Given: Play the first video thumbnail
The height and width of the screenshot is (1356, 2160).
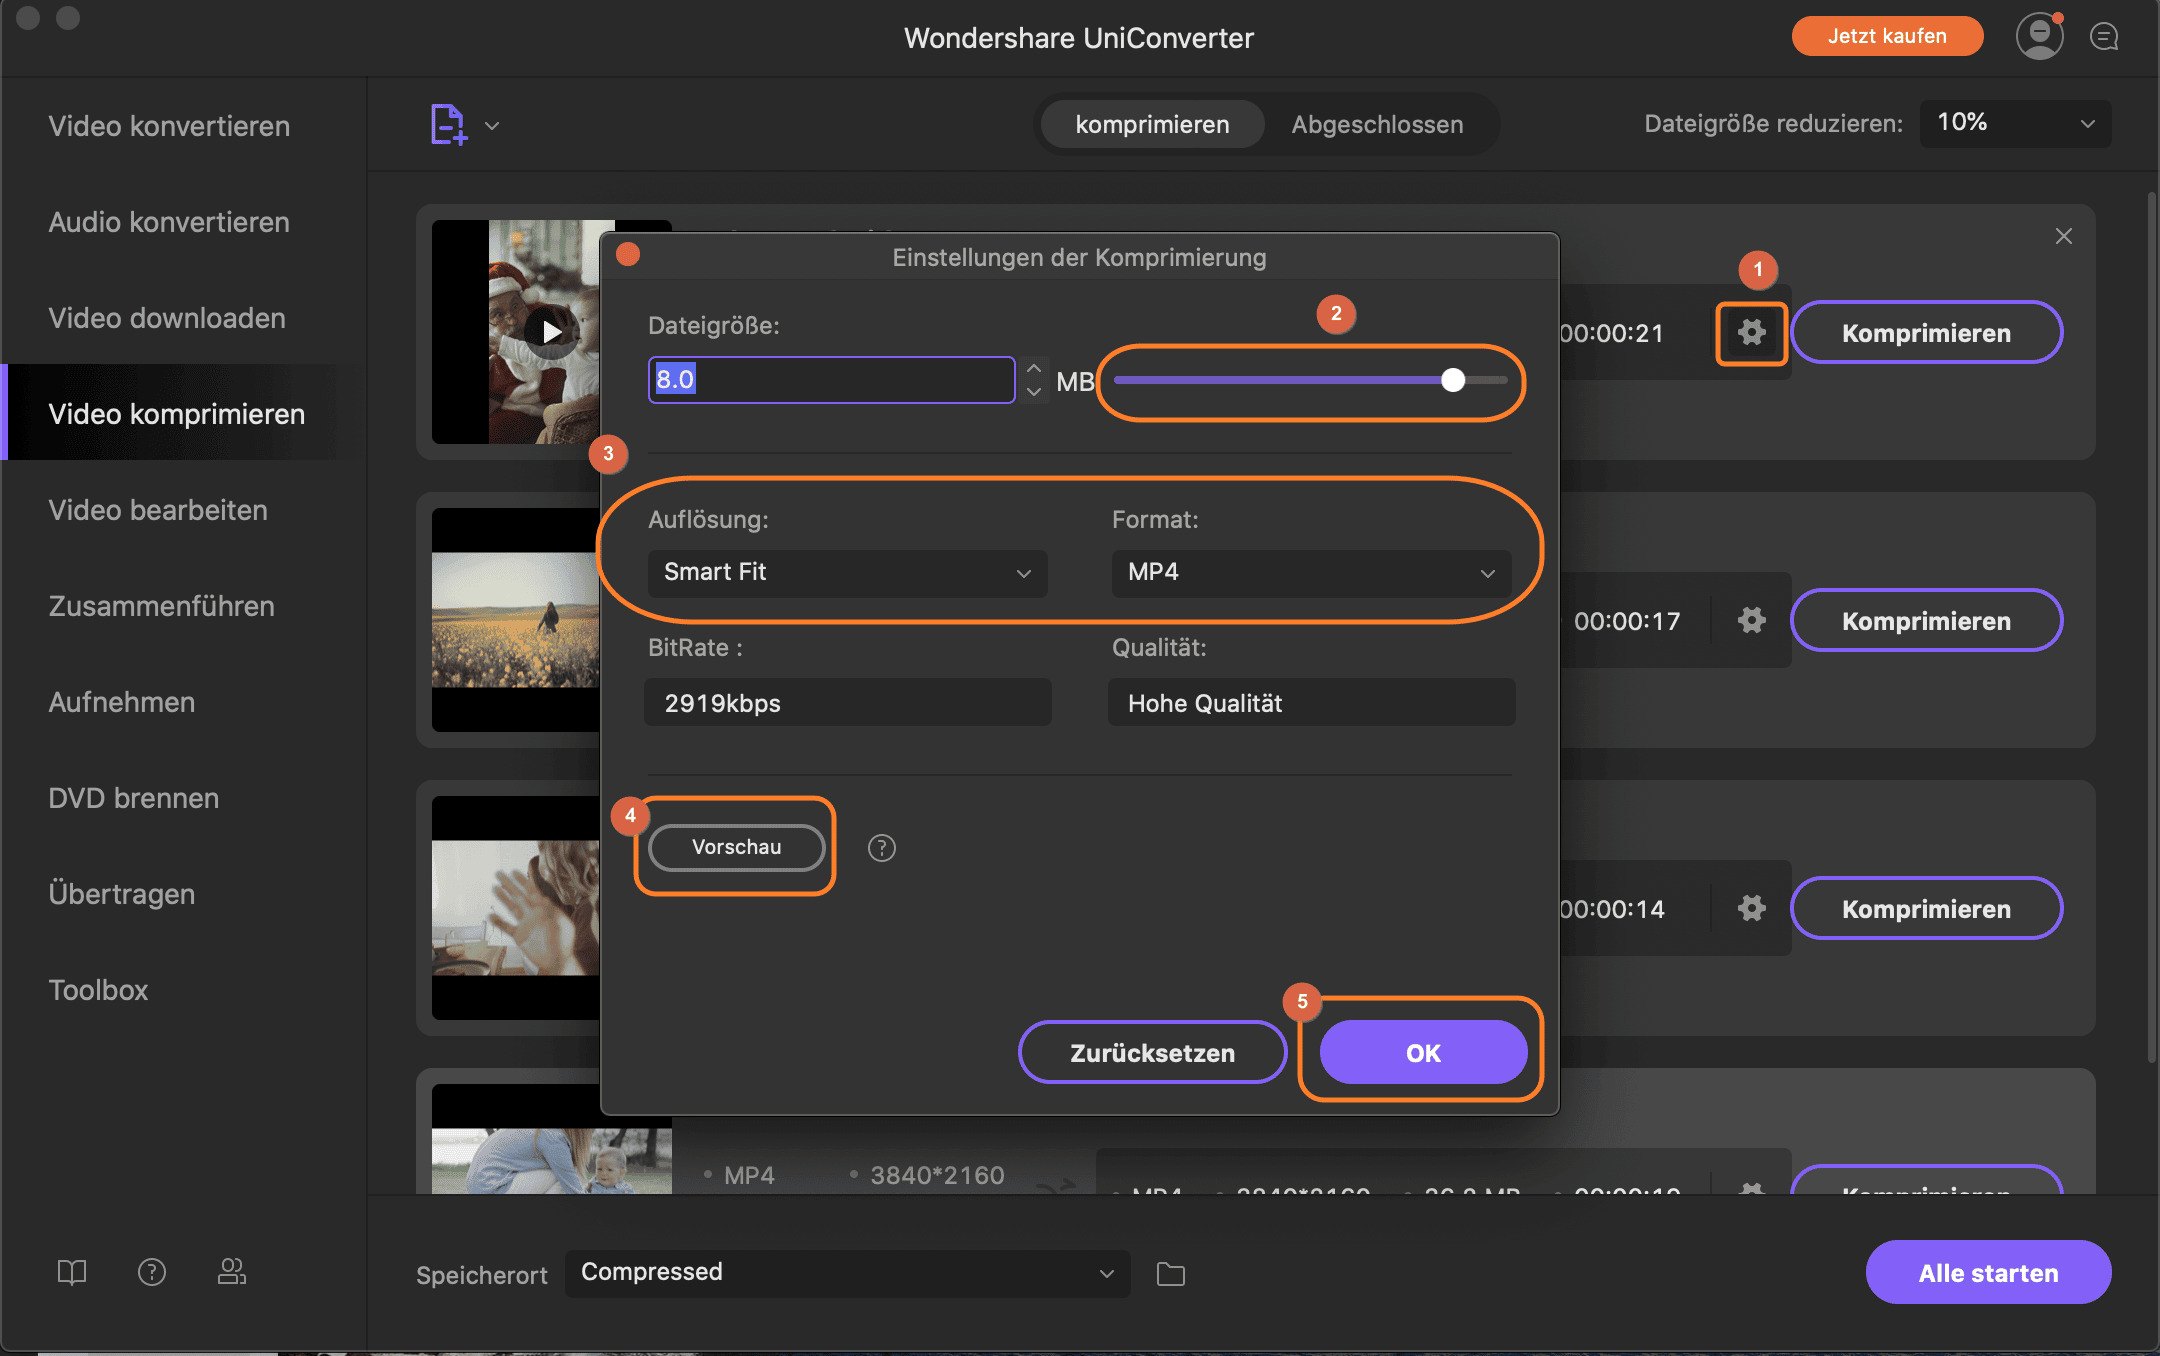Looking at the screenshot, I should tap(551, 331).
